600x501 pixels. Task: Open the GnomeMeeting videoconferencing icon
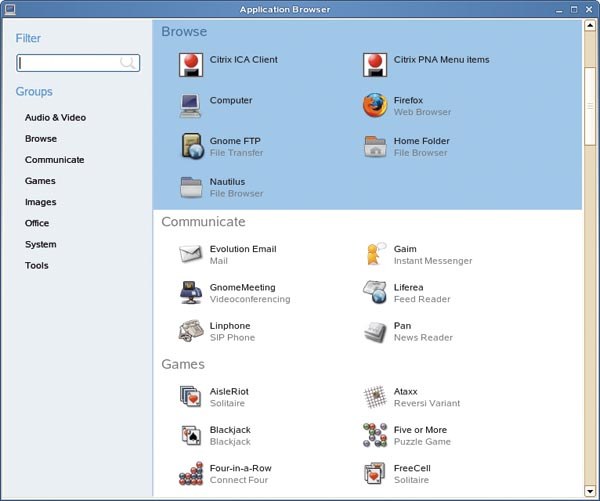[191, 292]
